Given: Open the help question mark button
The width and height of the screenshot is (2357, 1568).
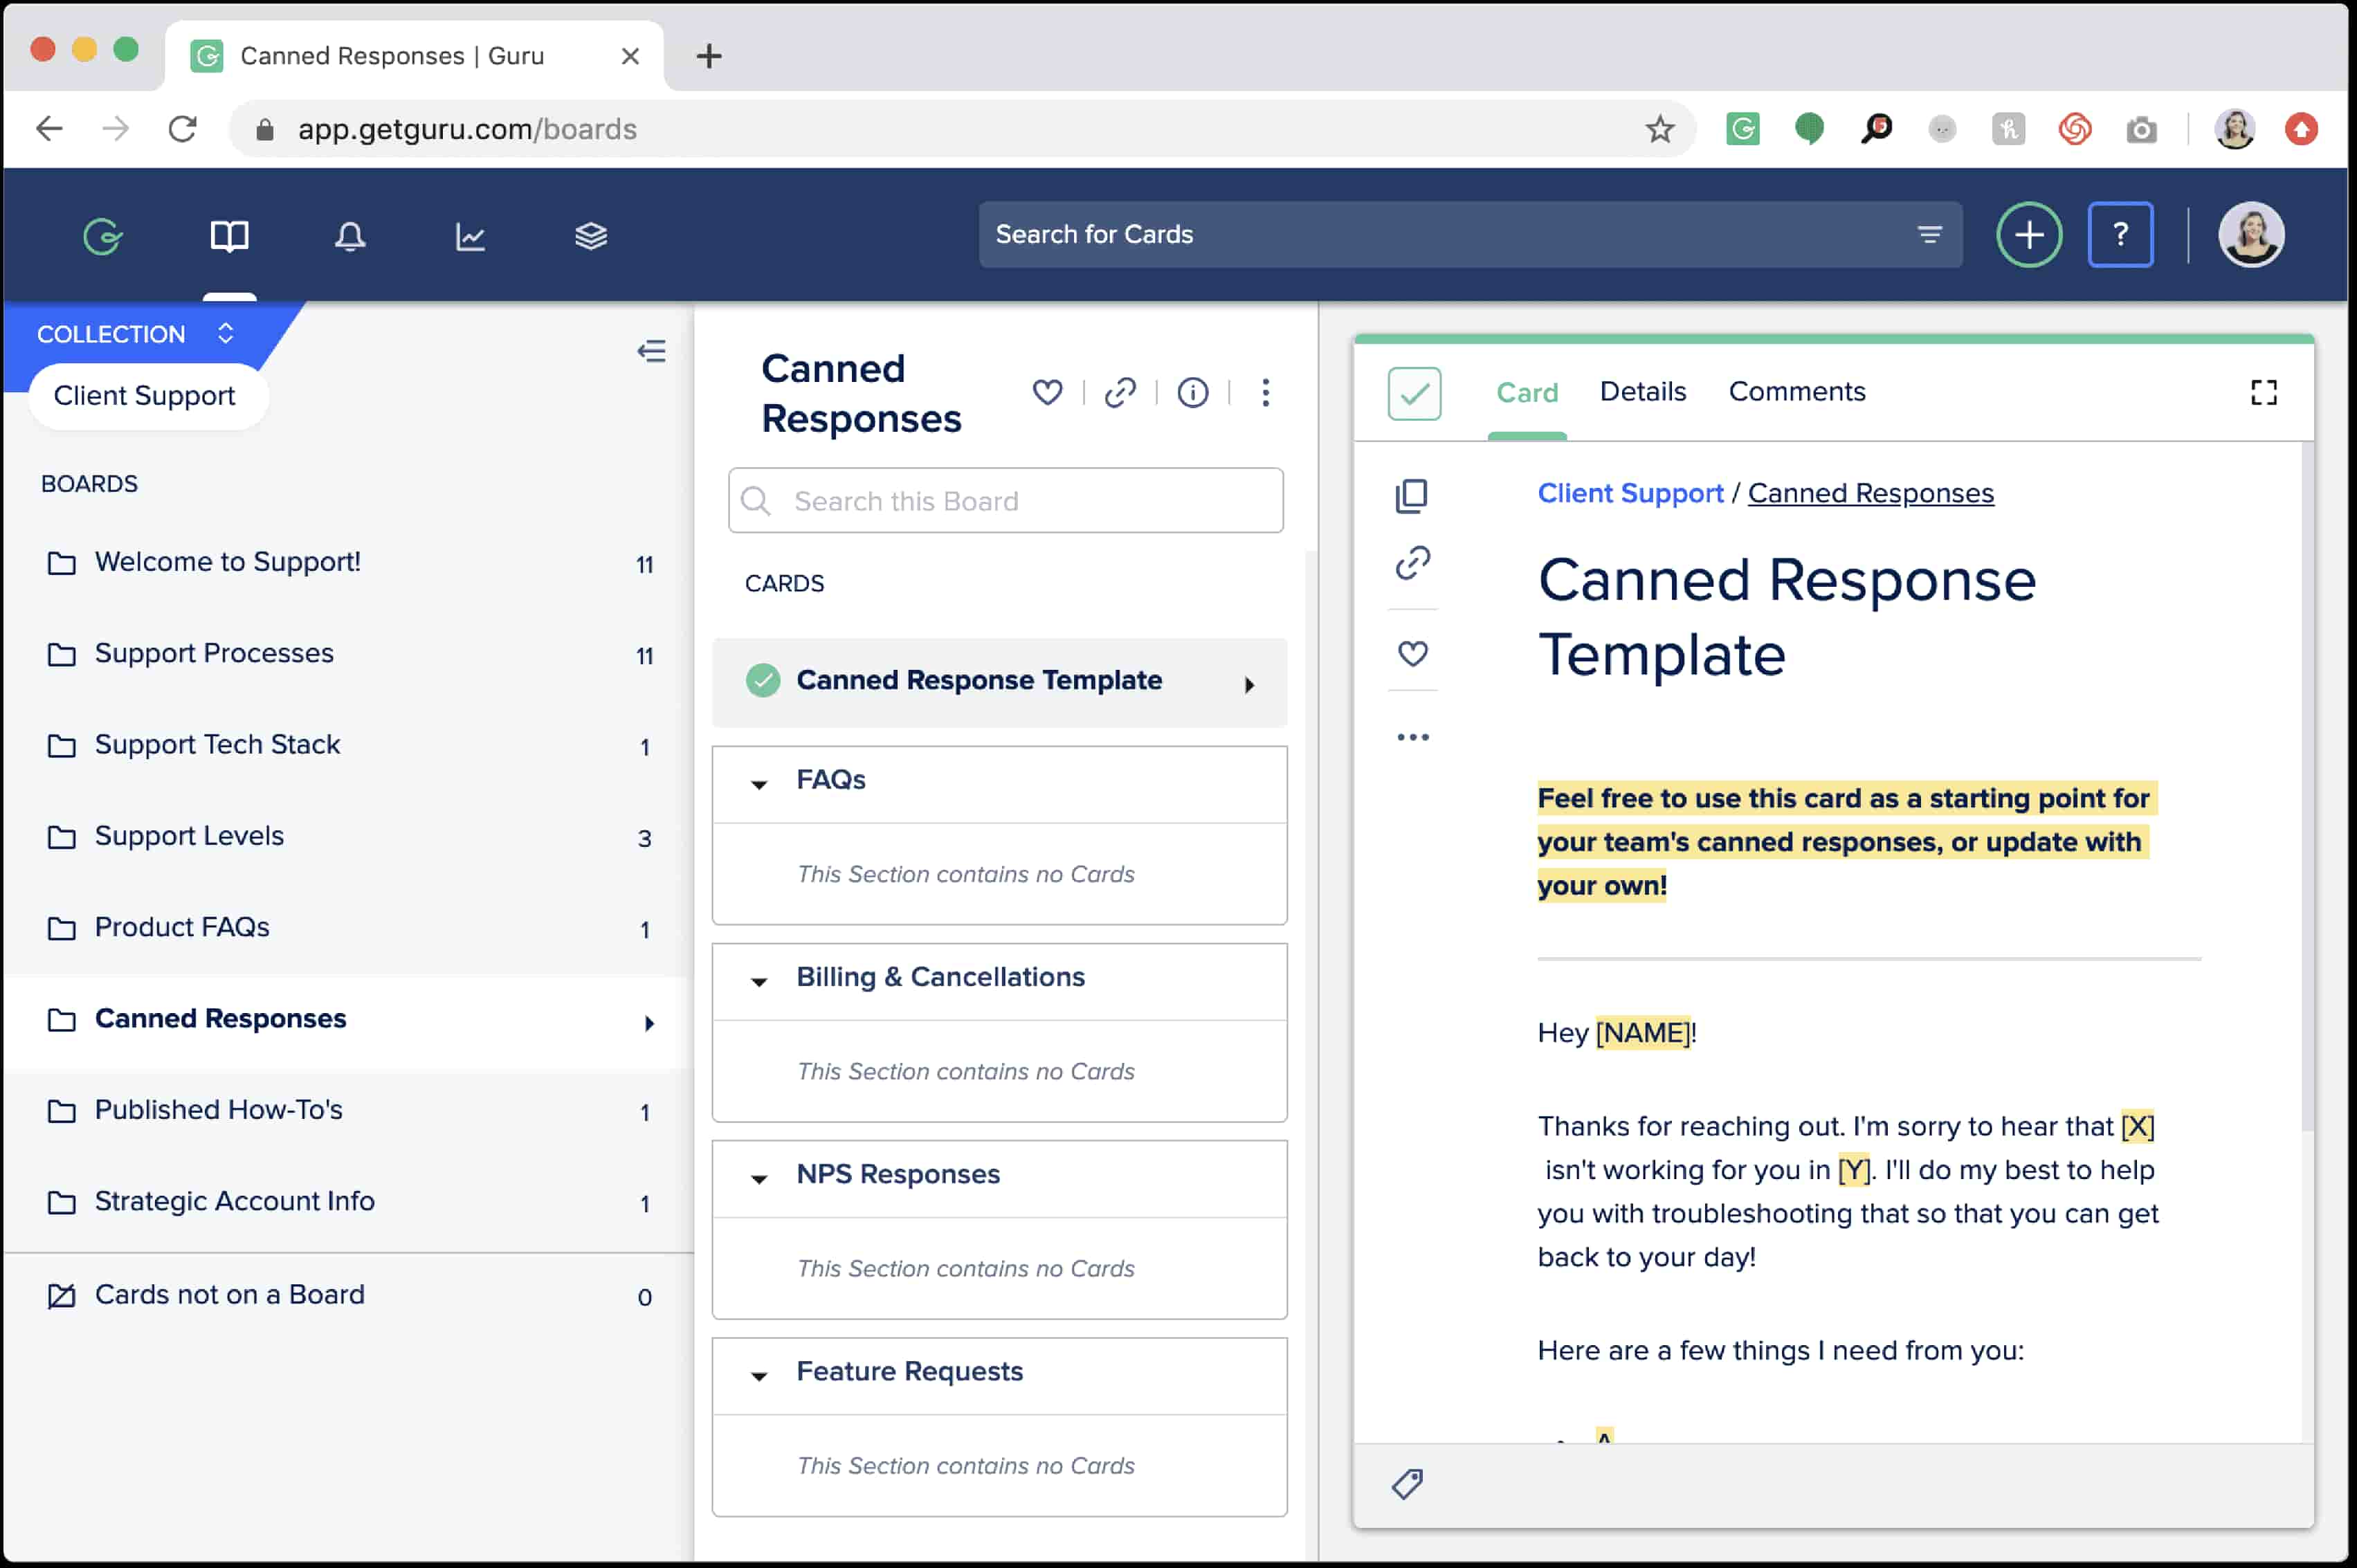Looking at the screenshot, I should coord(2120,235).
